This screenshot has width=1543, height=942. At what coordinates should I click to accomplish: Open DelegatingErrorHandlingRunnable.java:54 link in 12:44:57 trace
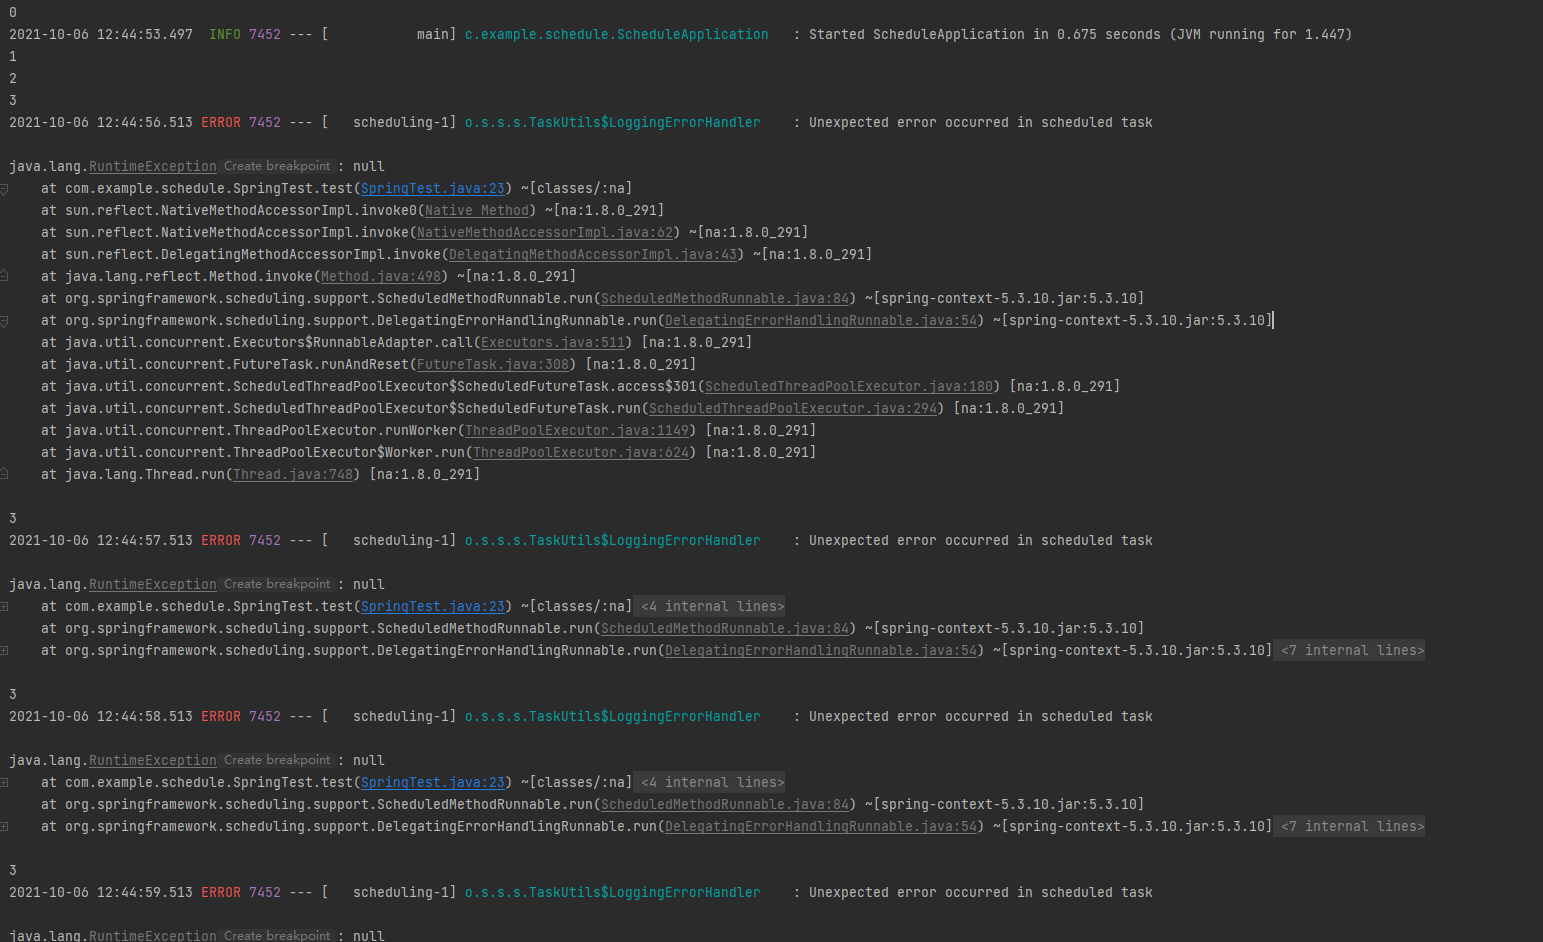(x=821, y=650)
